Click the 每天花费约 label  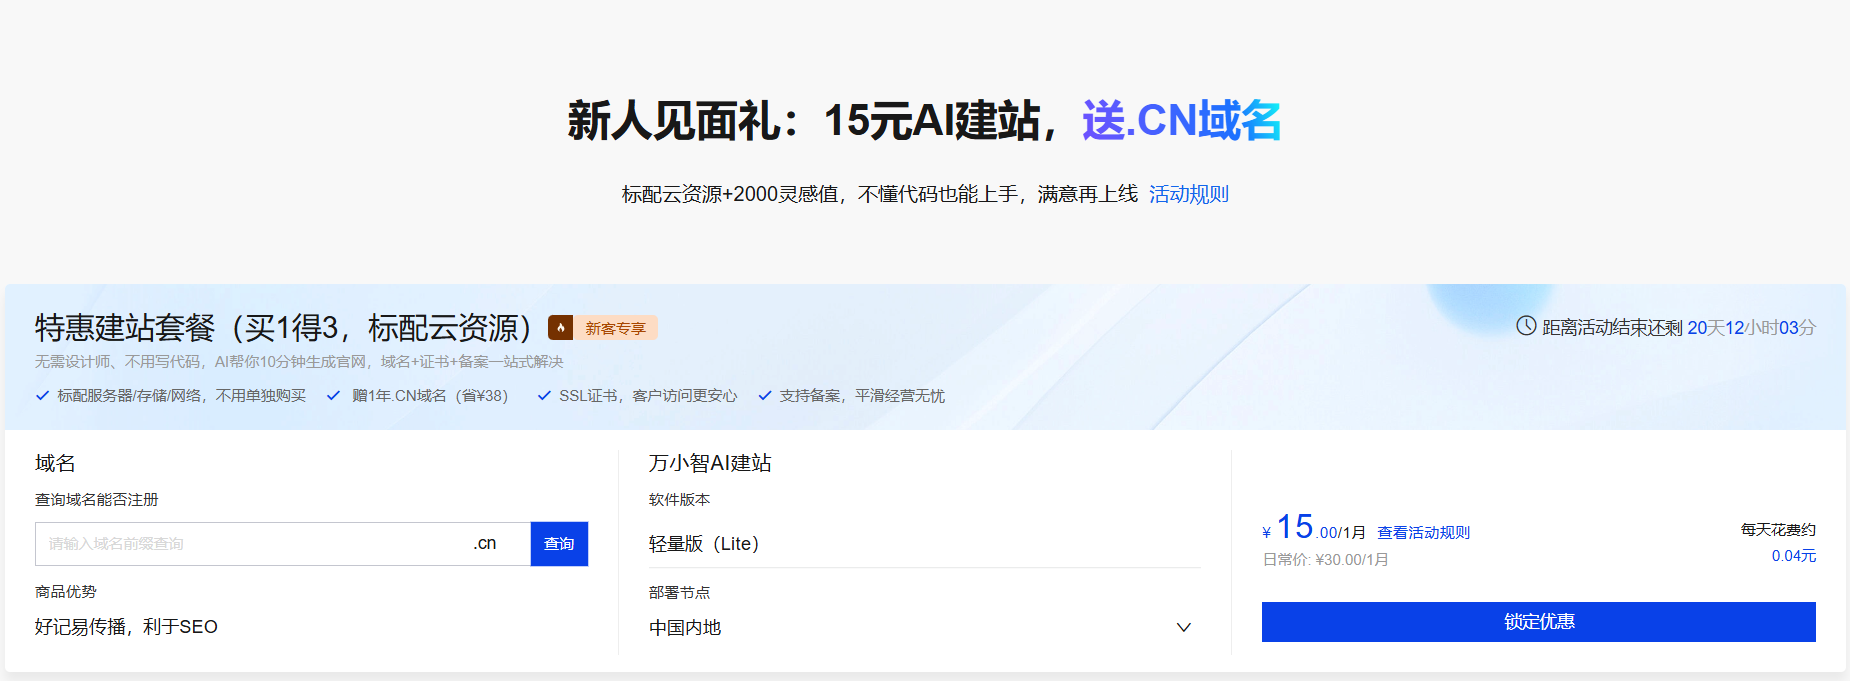pyautogui.click(x=1778, y=530)
